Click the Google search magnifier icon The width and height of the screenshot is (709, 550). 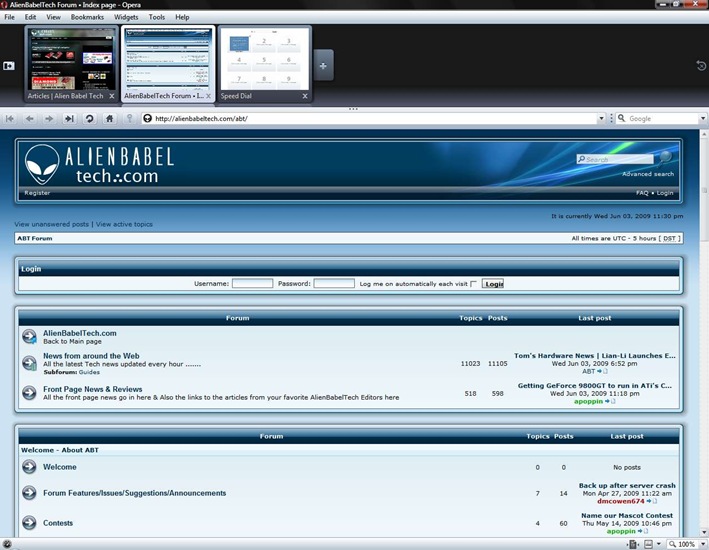point(622,118)
